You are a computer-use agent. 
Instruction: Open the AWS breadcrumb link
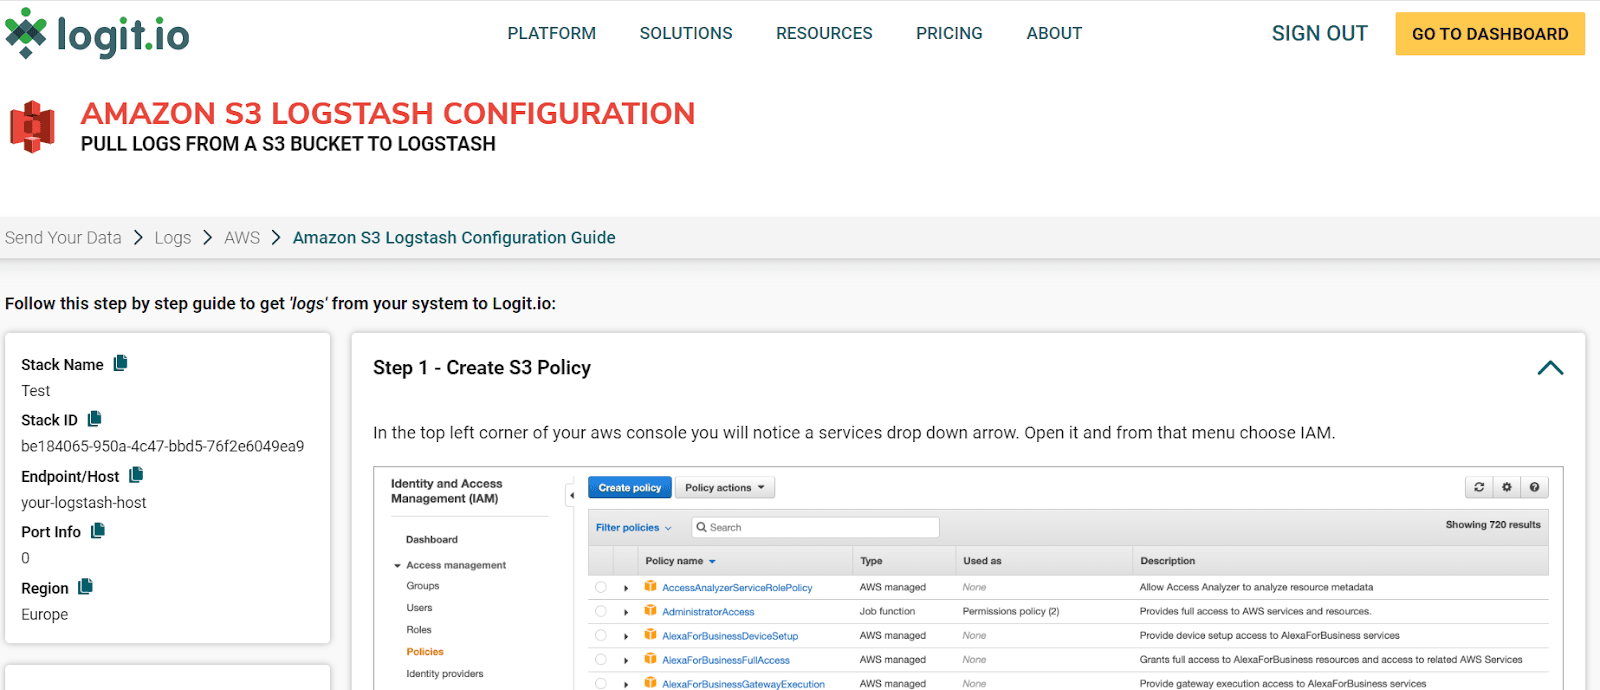[x=242, y=238]
